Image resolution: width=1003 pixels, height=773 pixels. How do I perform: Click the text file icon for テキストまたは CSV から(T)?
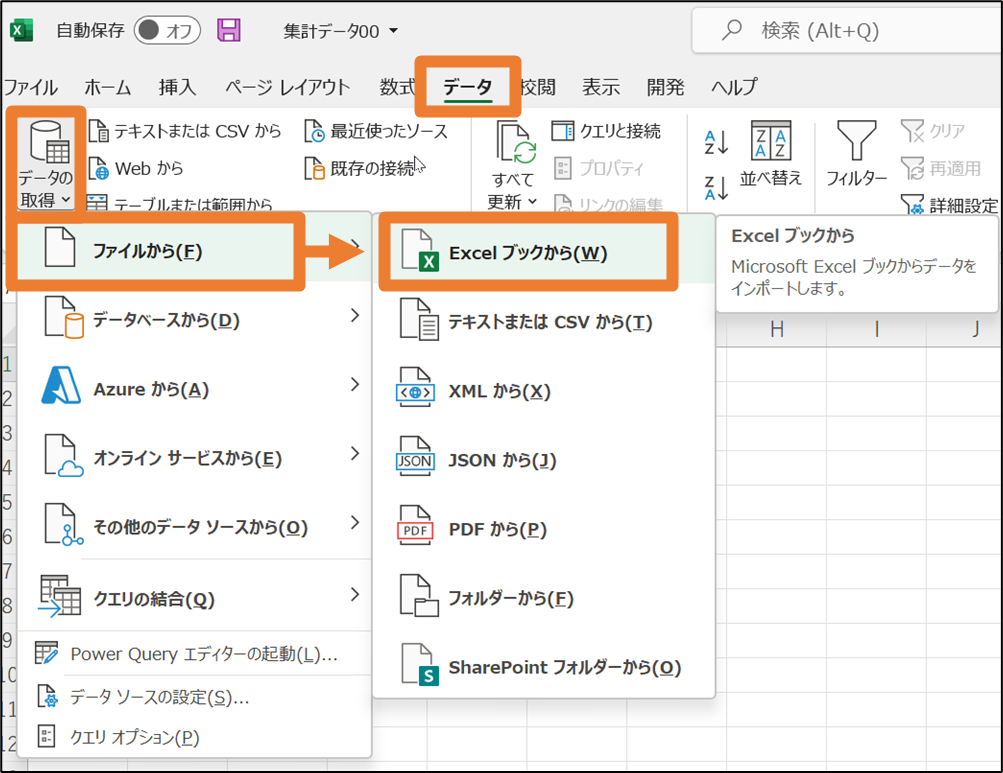click(x=419, y=319)
